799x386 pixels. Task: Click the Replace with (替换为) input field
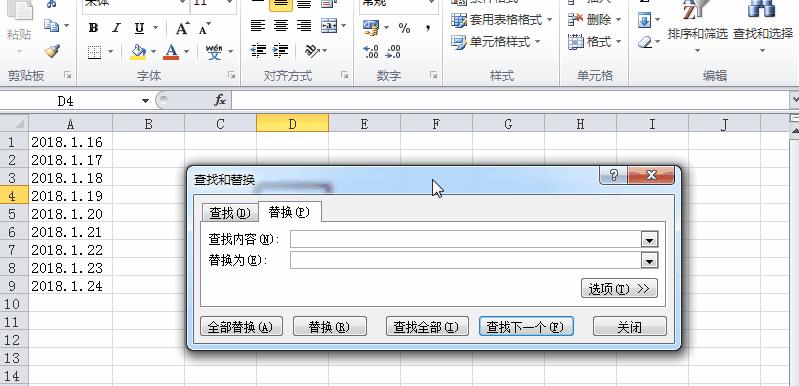466,261
